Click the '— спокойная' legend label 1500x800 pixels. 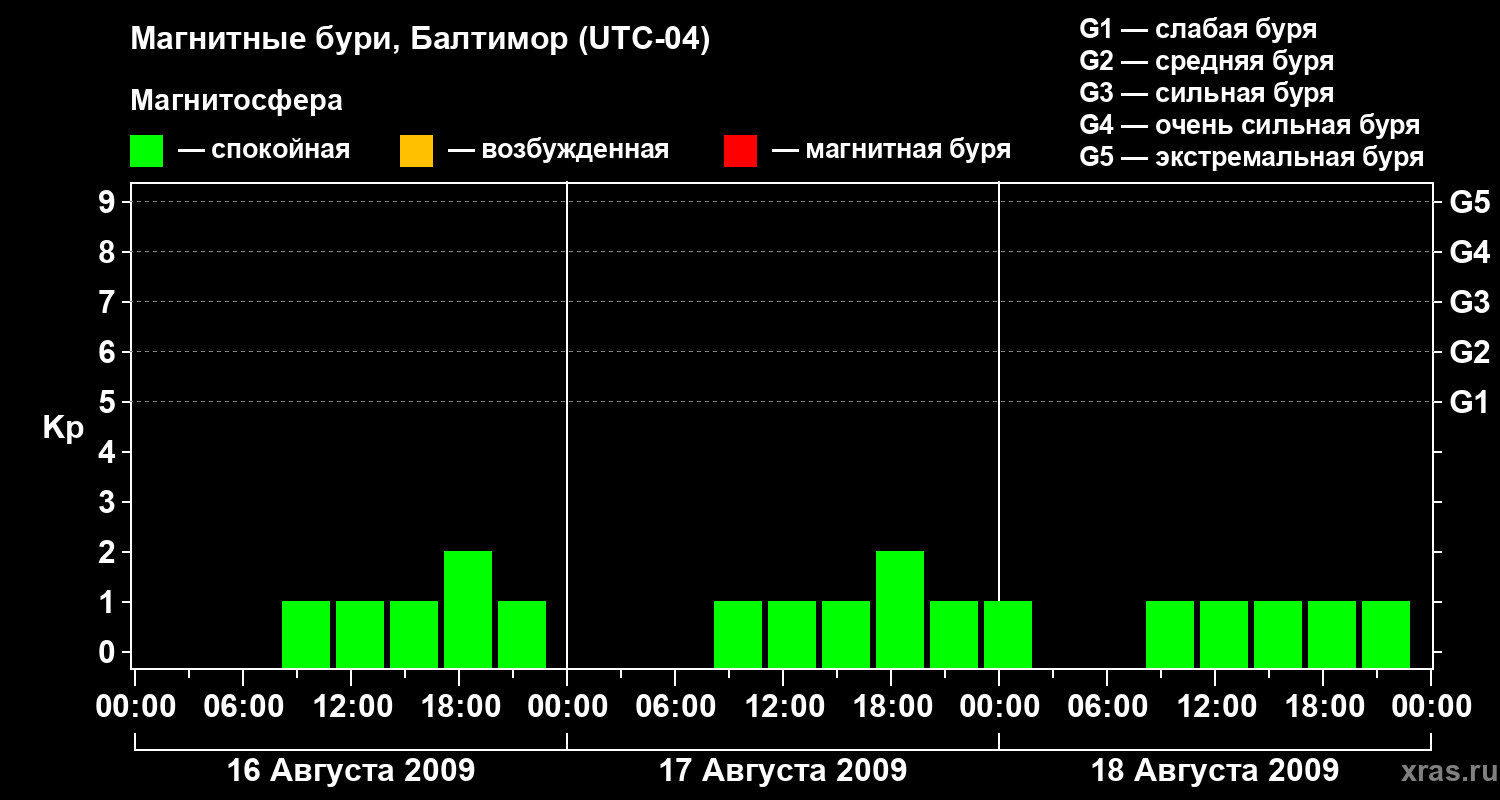tap(264, 150)
